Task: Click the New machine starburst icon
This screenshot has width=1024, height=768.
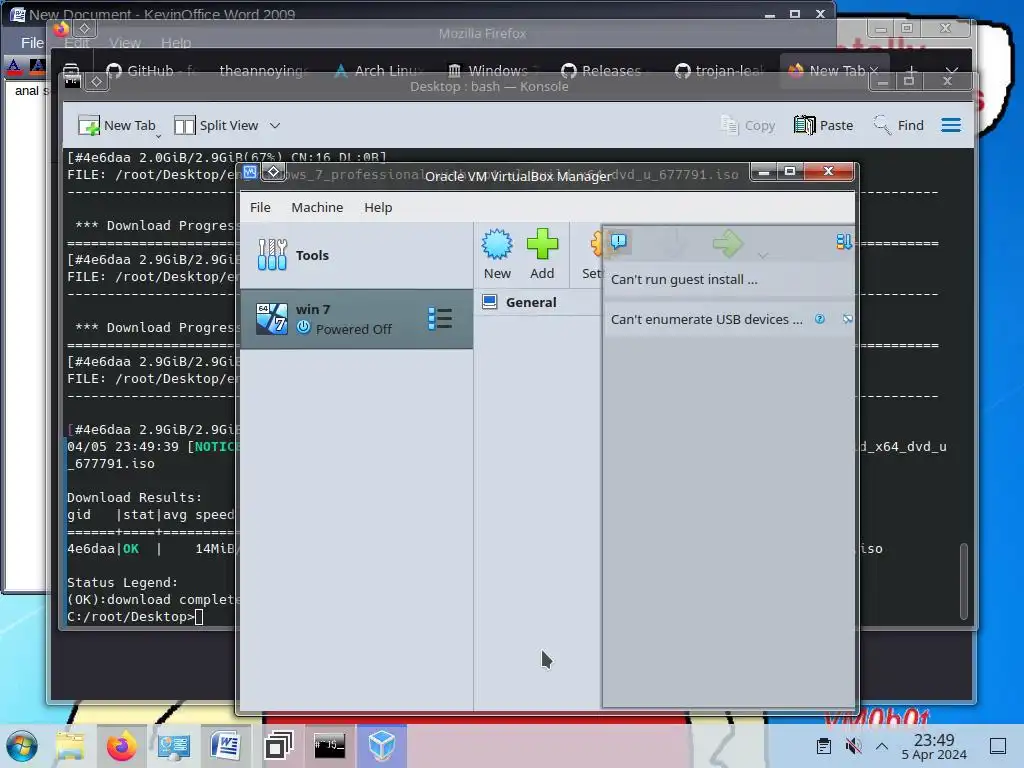Action: [497, 245]
